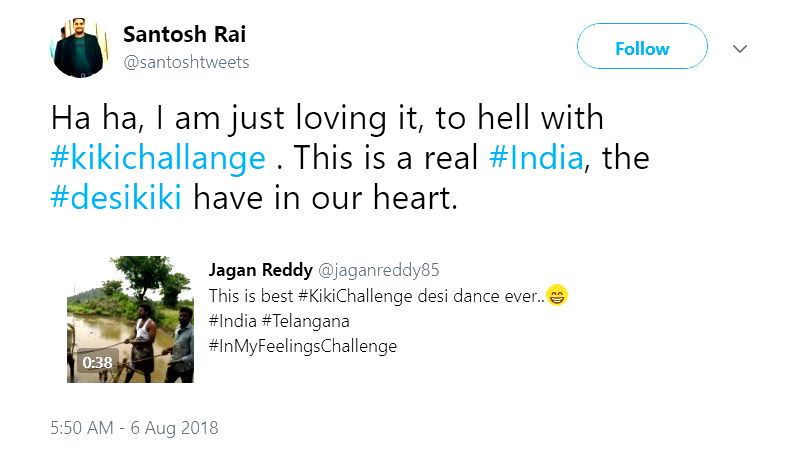This screenshot has width=800, height=453.
Task: Click the 5:50 AM - 6 Aug 2018 timestamp
Action: [x=134, y=428]
